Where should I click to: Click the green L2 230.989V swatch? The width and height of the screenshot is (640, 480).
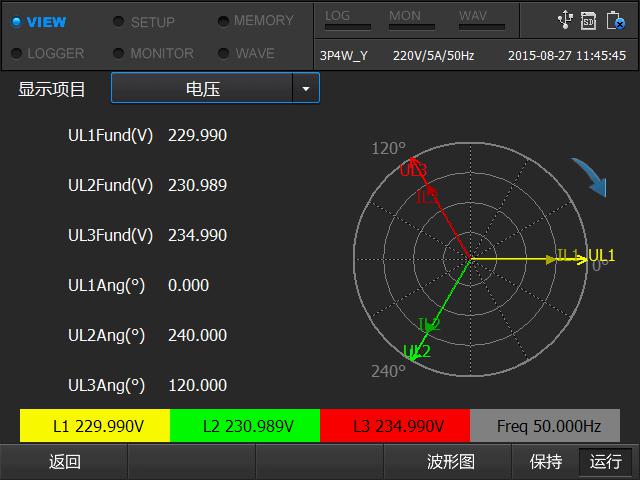(x=245, y=426)
